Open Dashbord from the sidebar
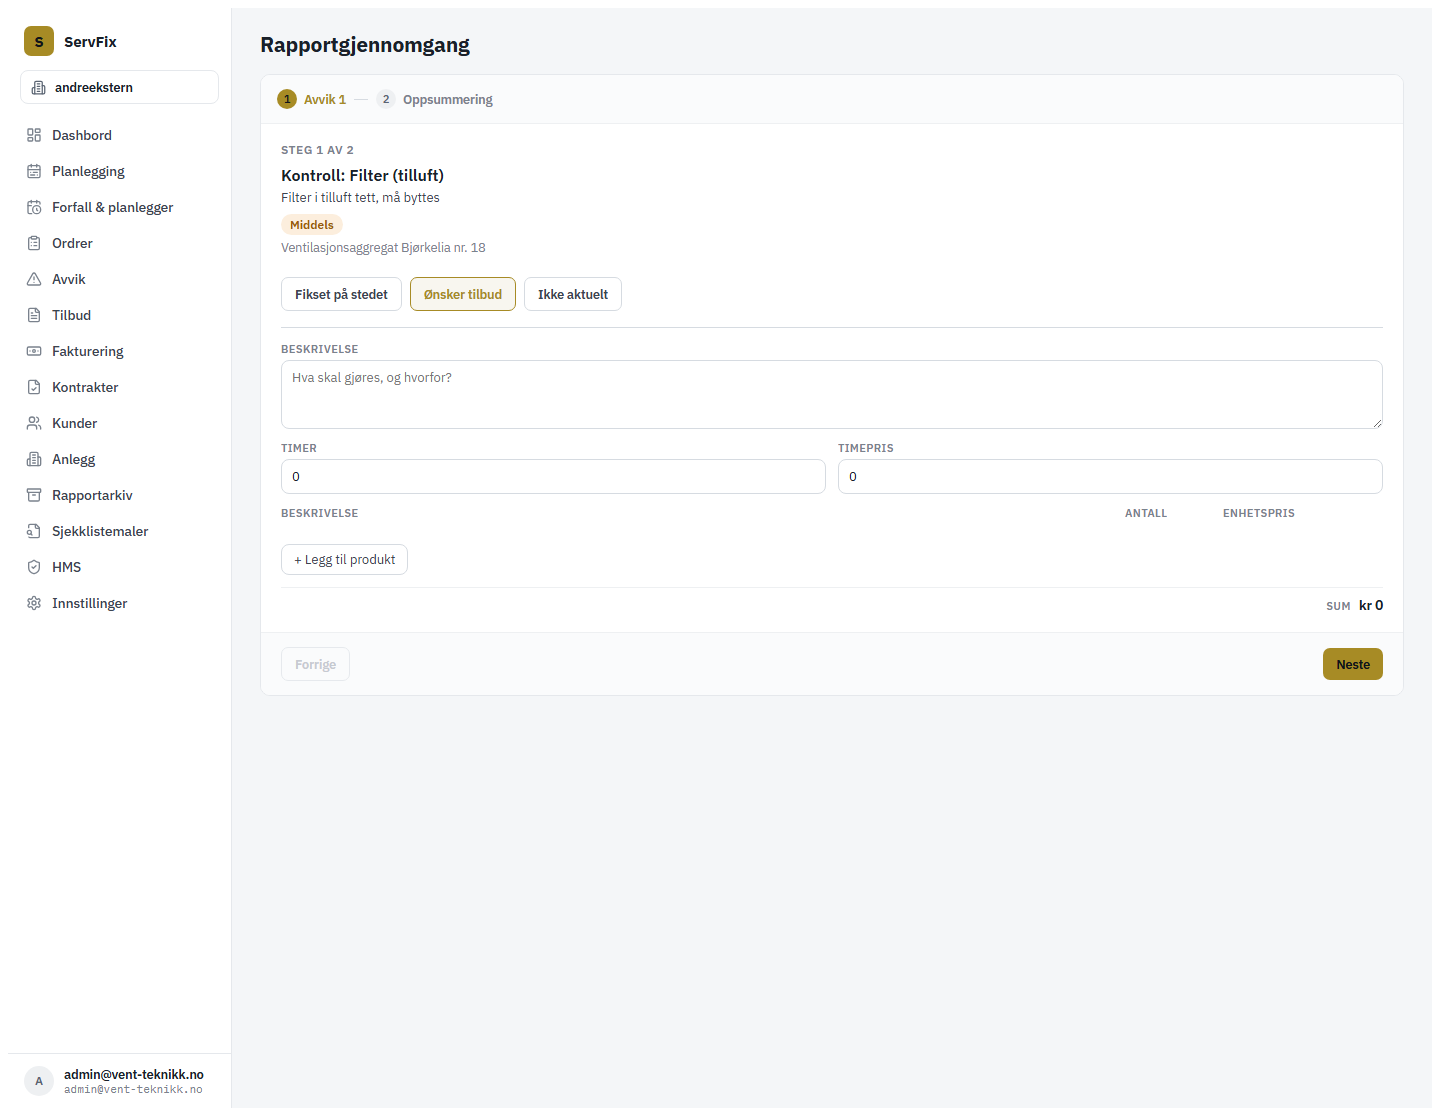This screenshot has width=1440, height=1116. click(119, 135)
